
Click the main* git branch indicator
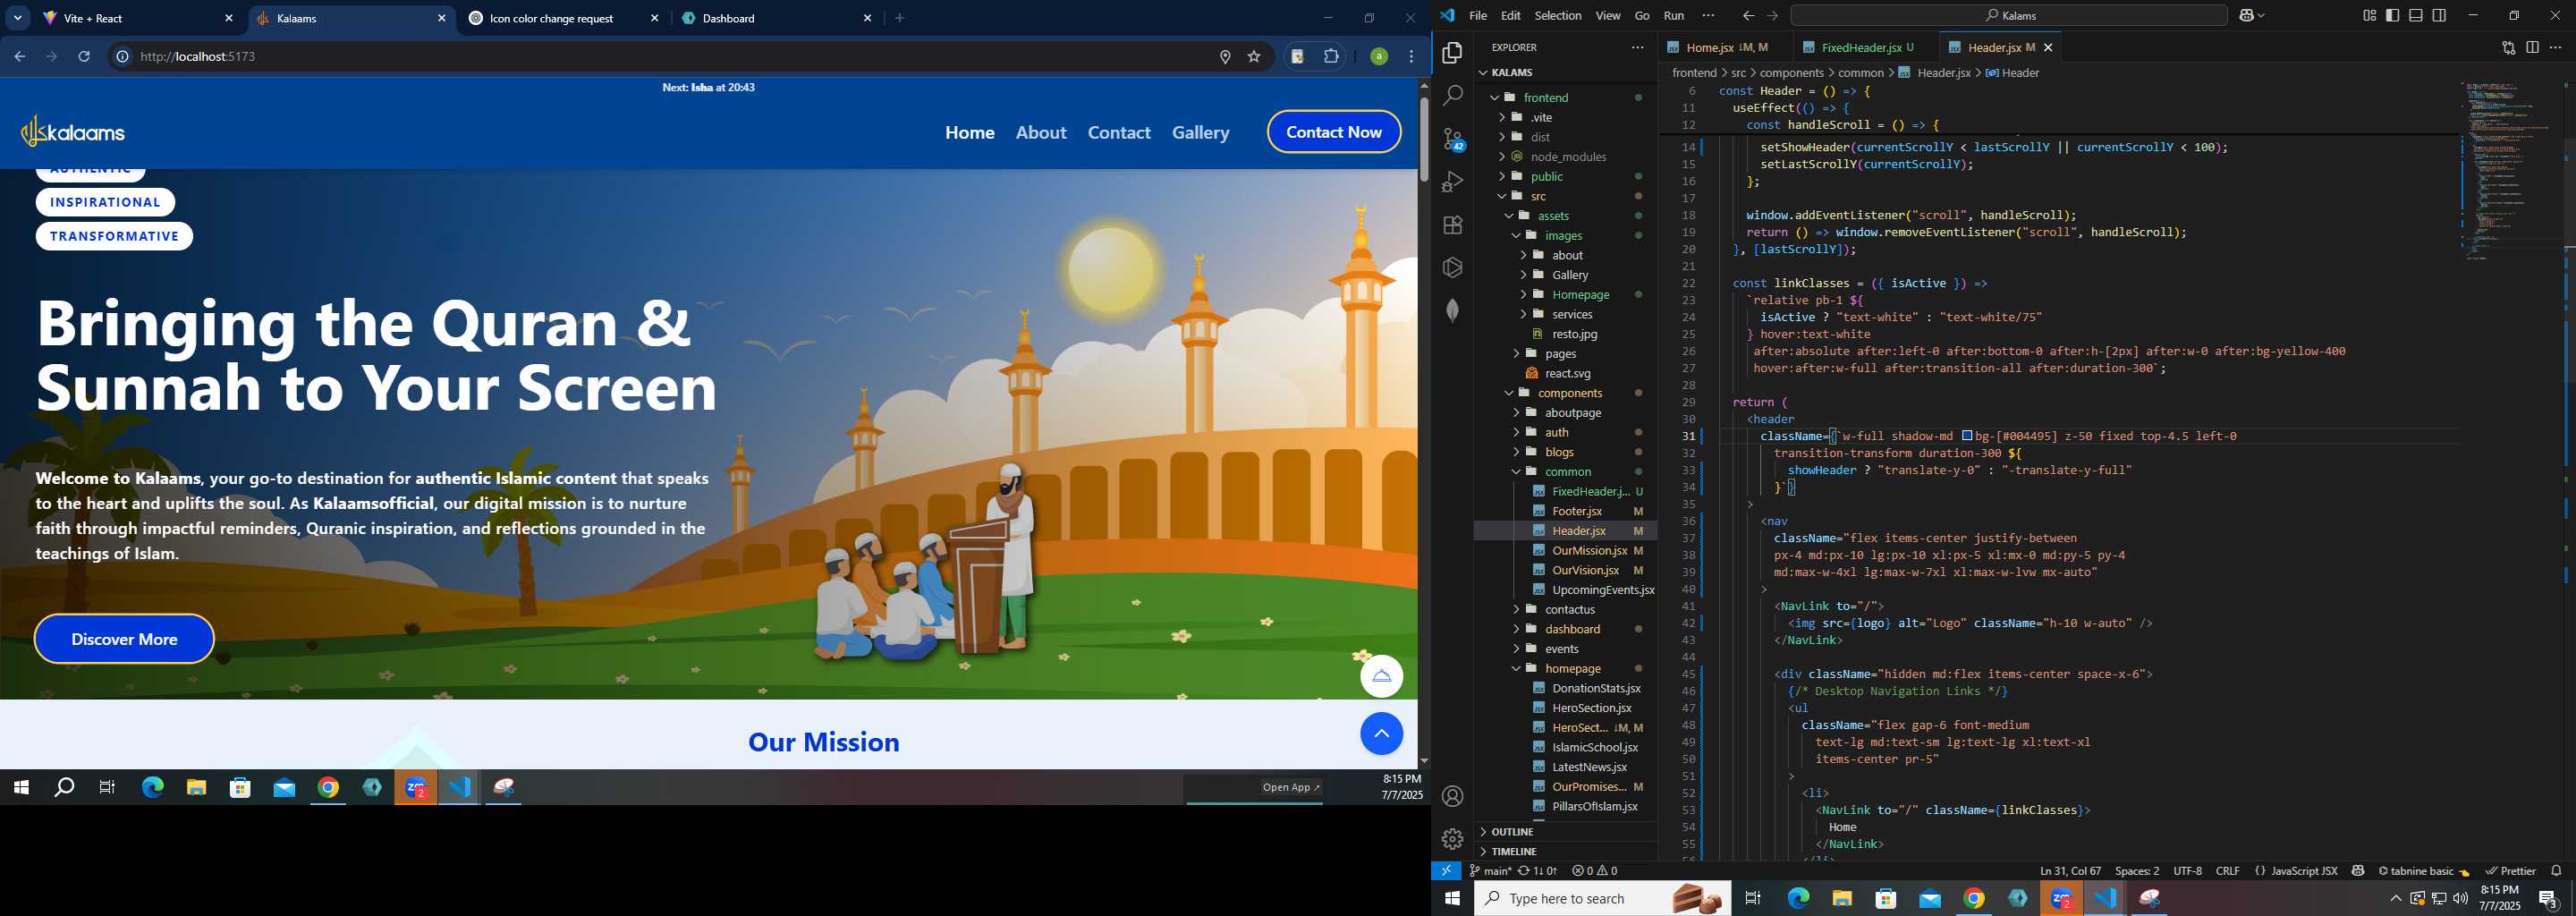click(1490, 871)
